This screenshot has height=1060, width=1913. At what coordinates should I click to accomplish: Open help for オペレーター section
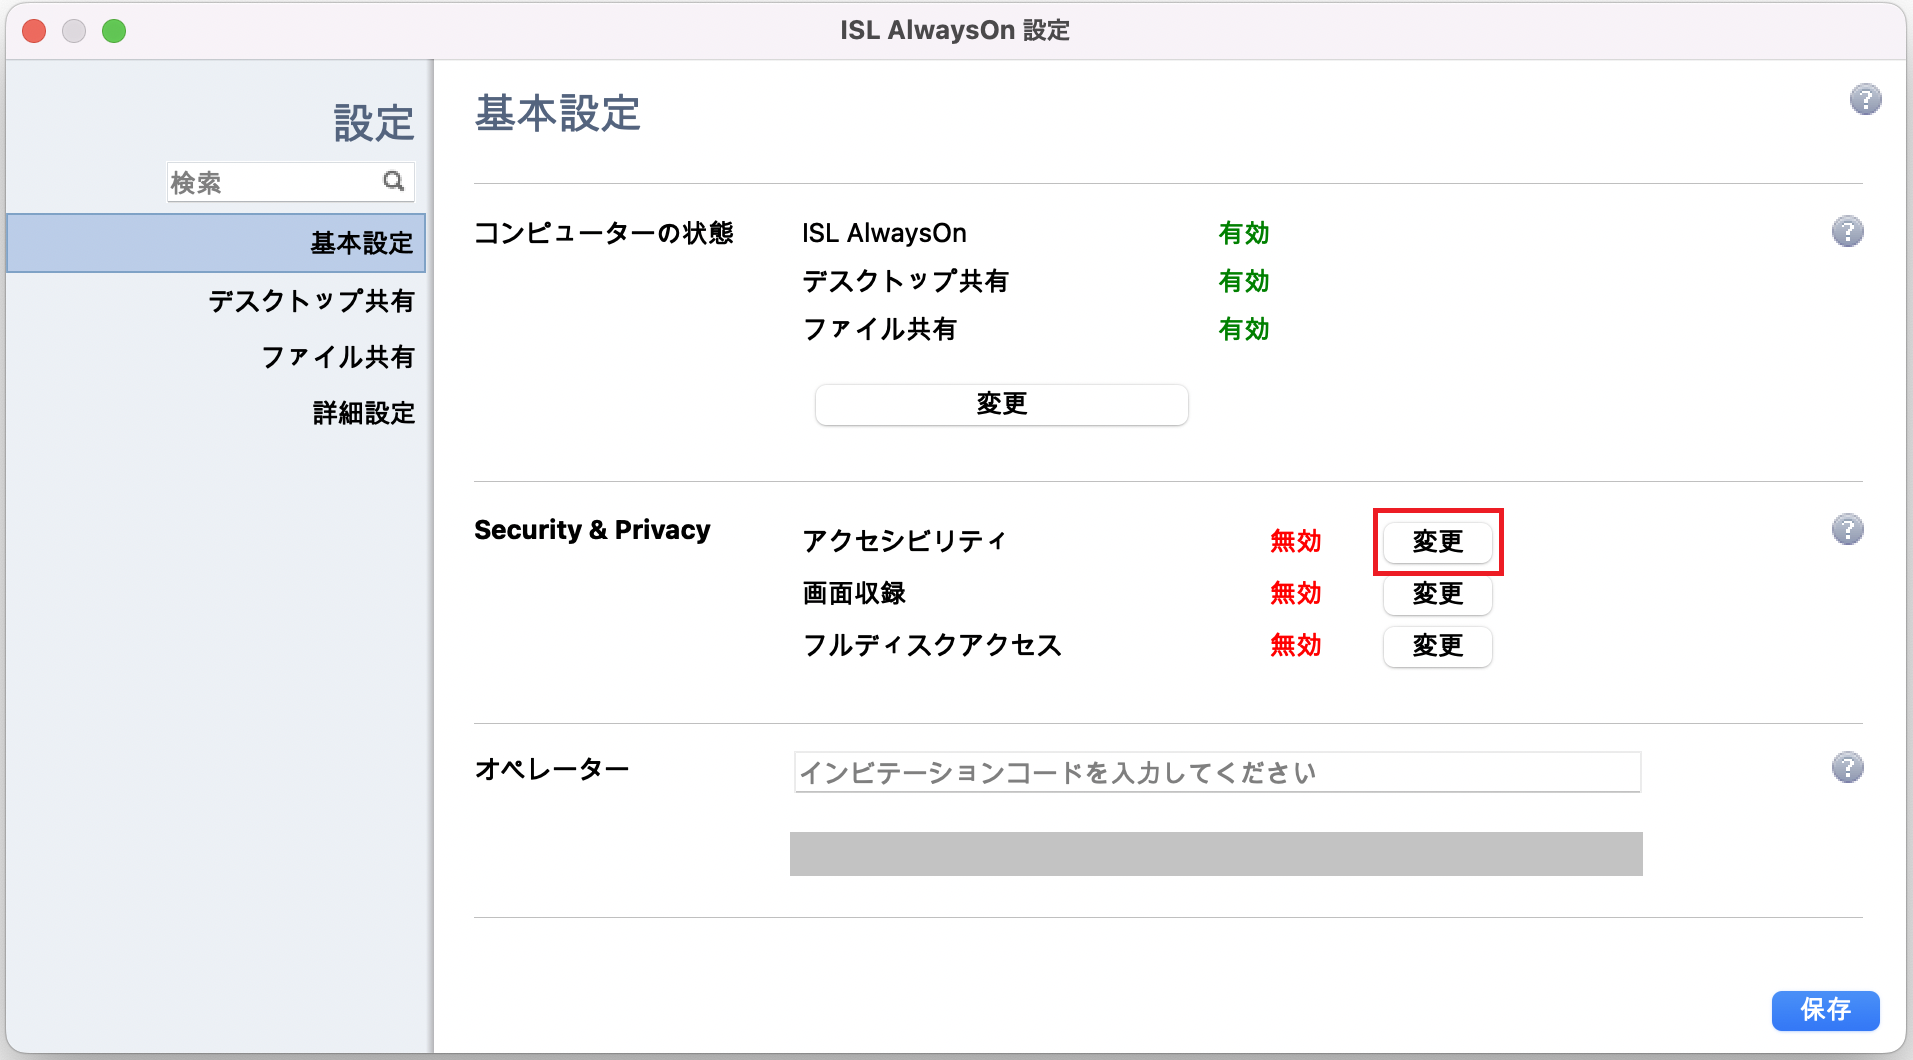click(1847, 768)
